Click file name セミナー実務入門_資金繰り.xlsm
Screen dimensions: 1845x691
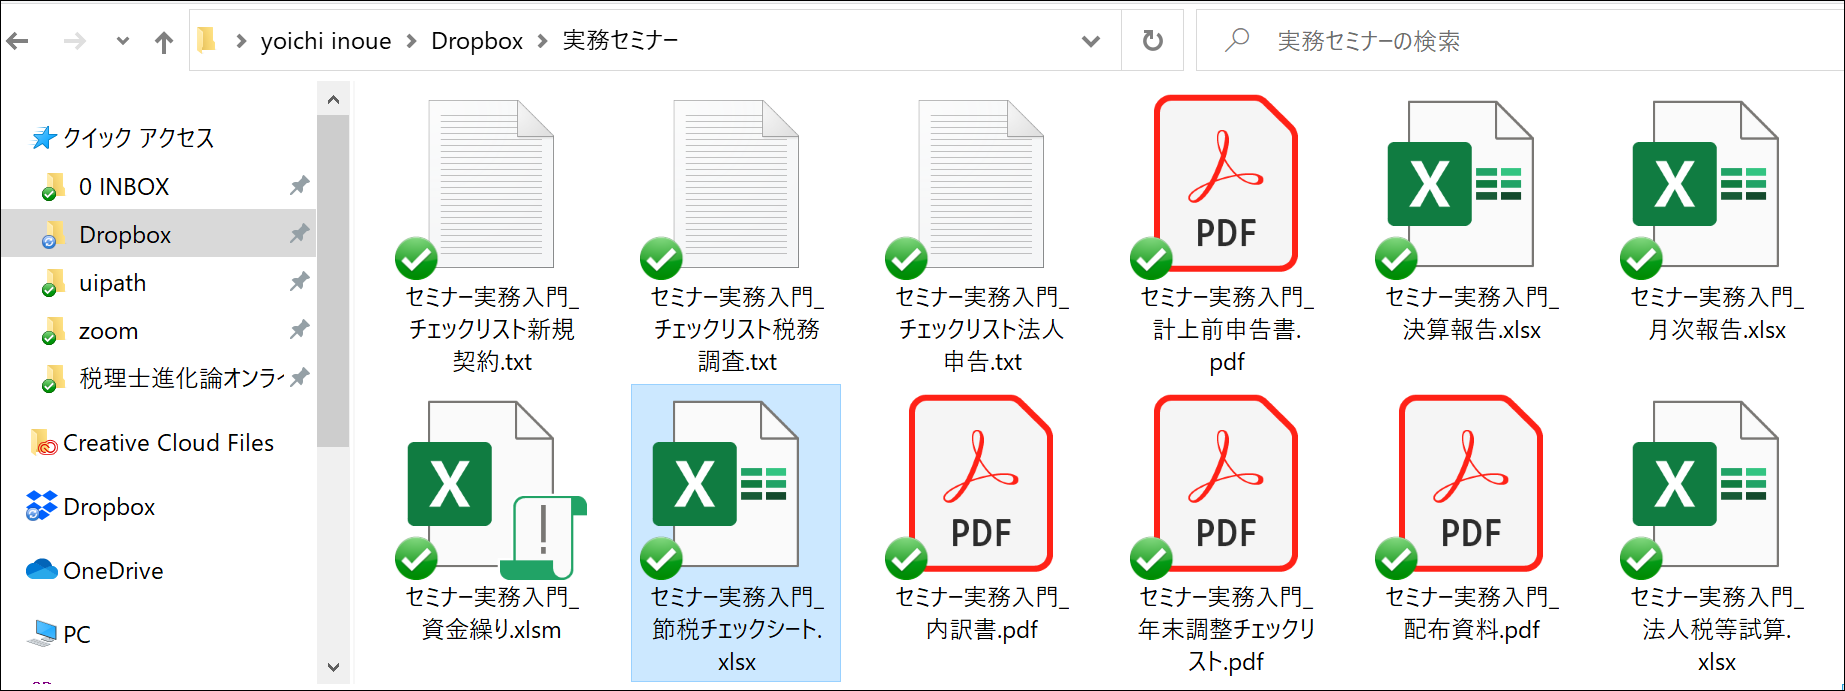pyautogui.click(x=492, y=614)
